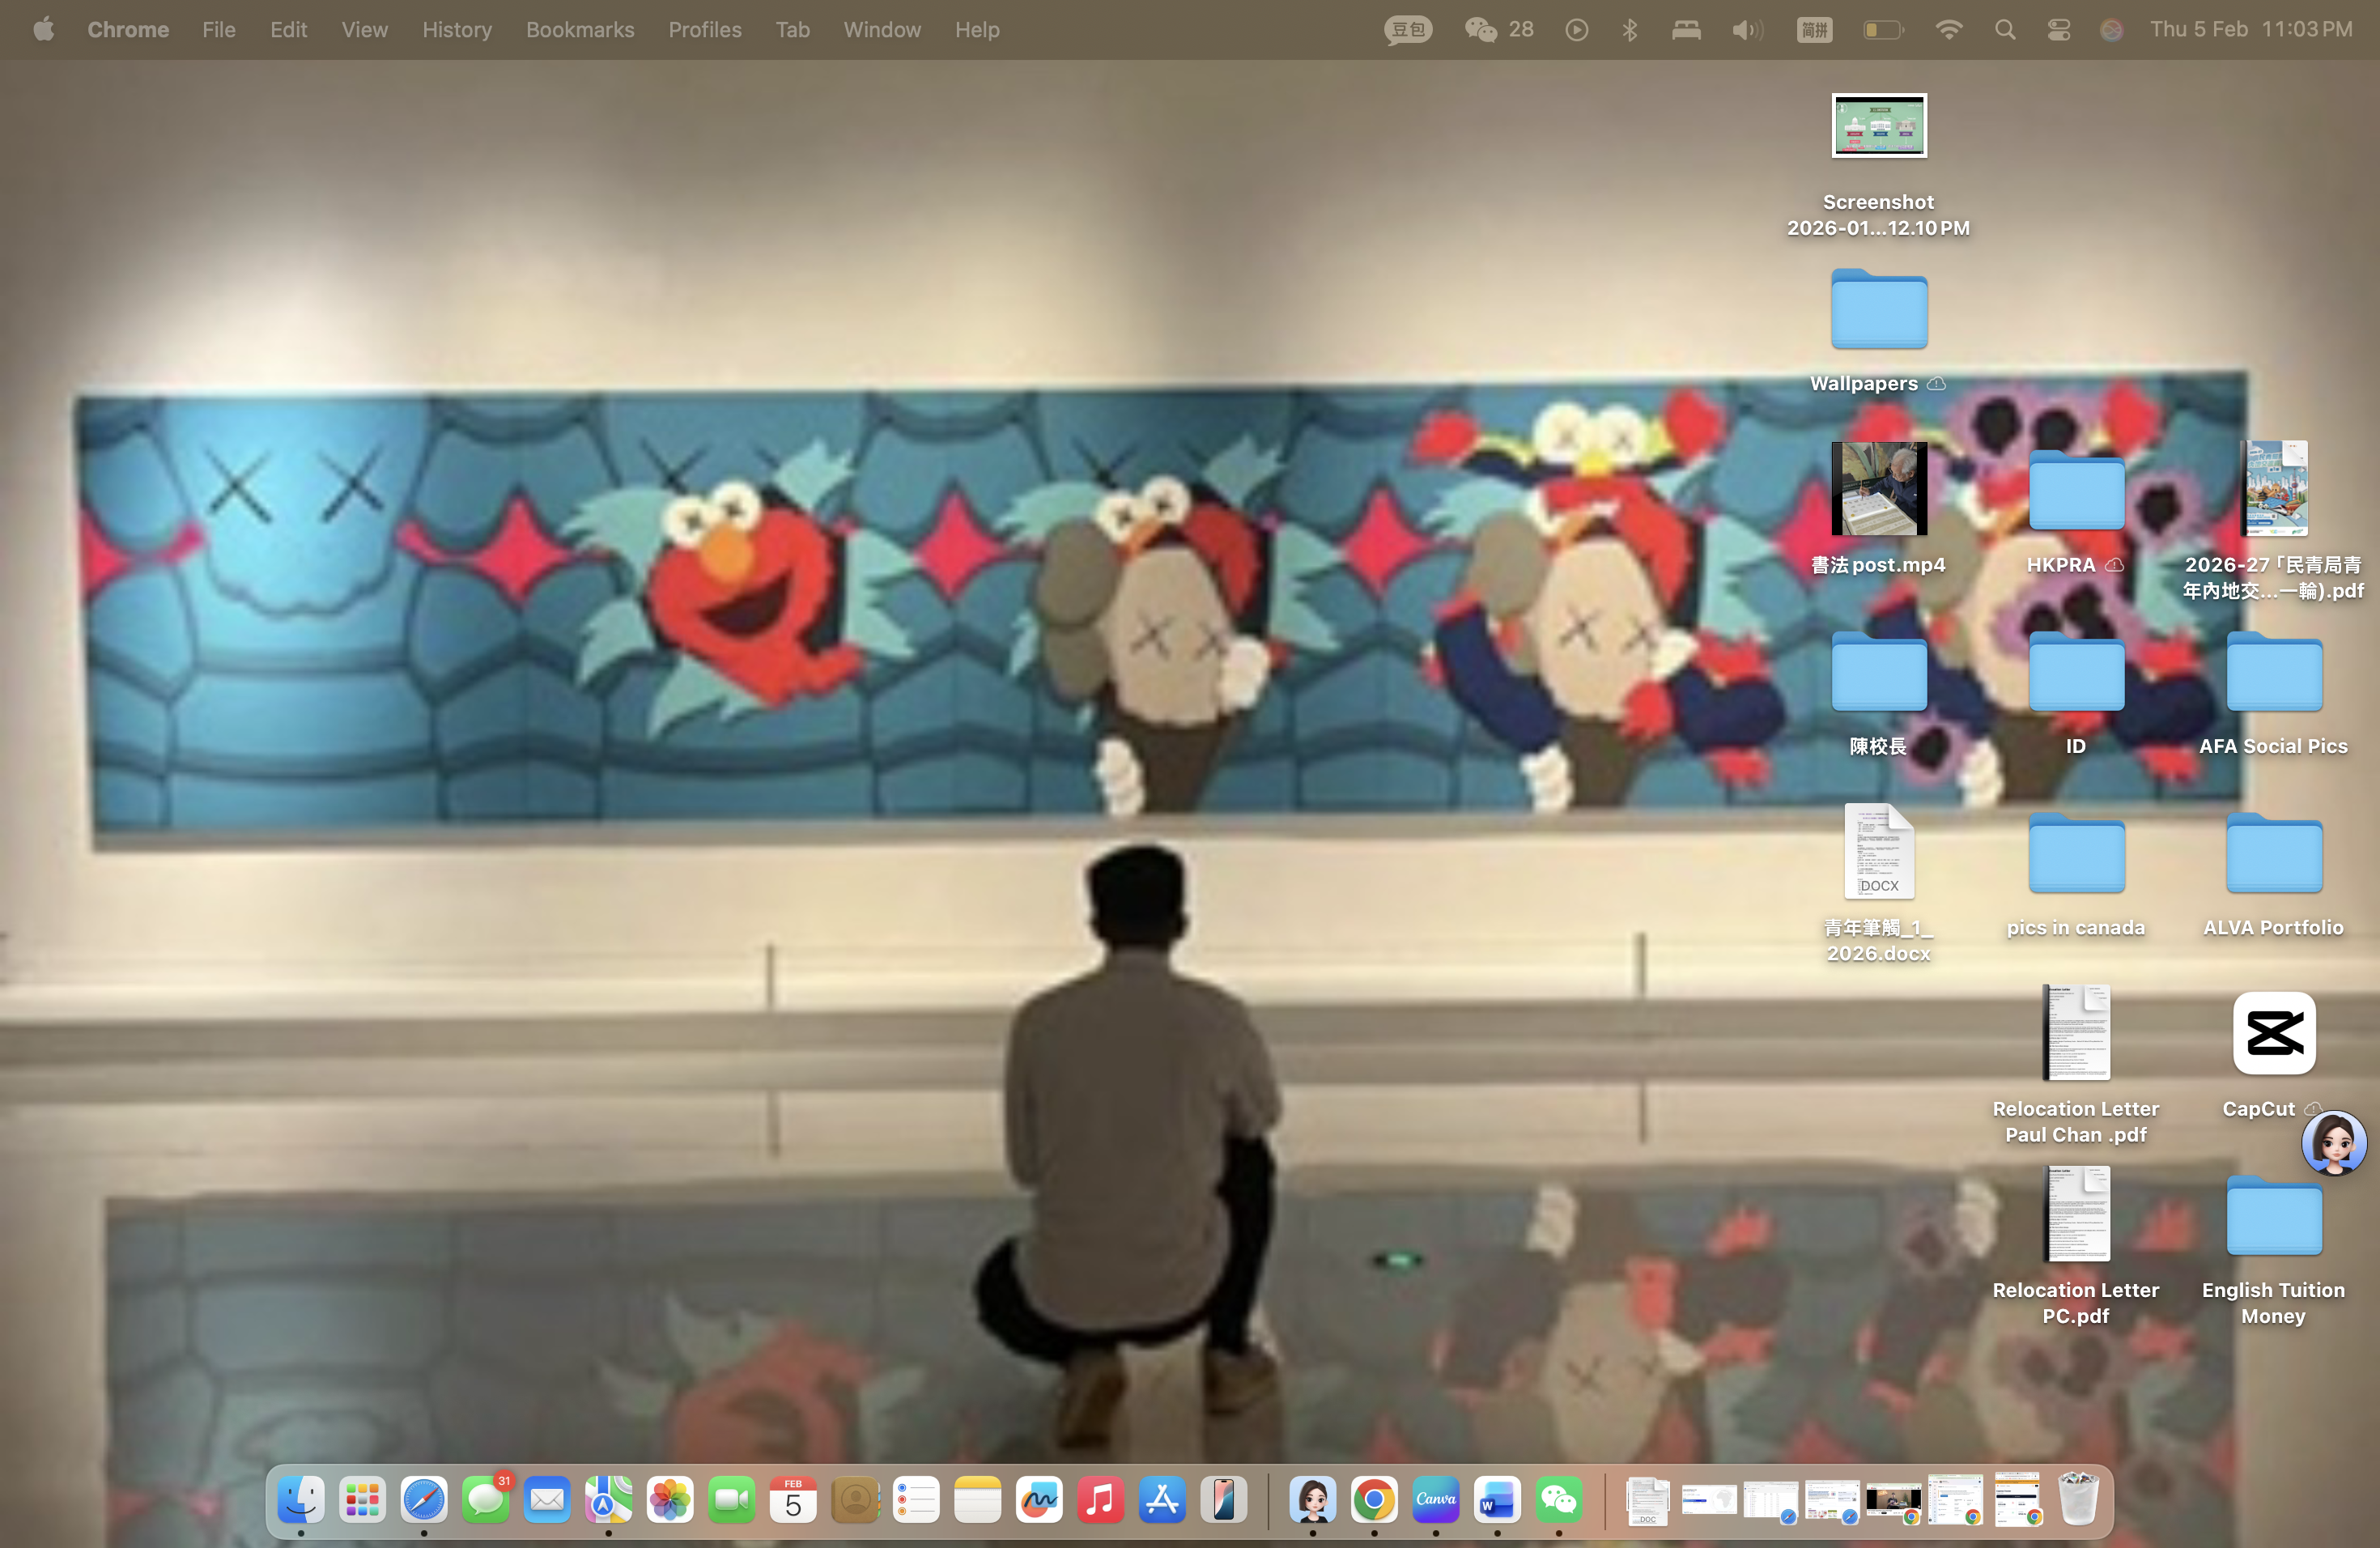
Task: Launch Freeform from the Dock
Action: 1039,1500
